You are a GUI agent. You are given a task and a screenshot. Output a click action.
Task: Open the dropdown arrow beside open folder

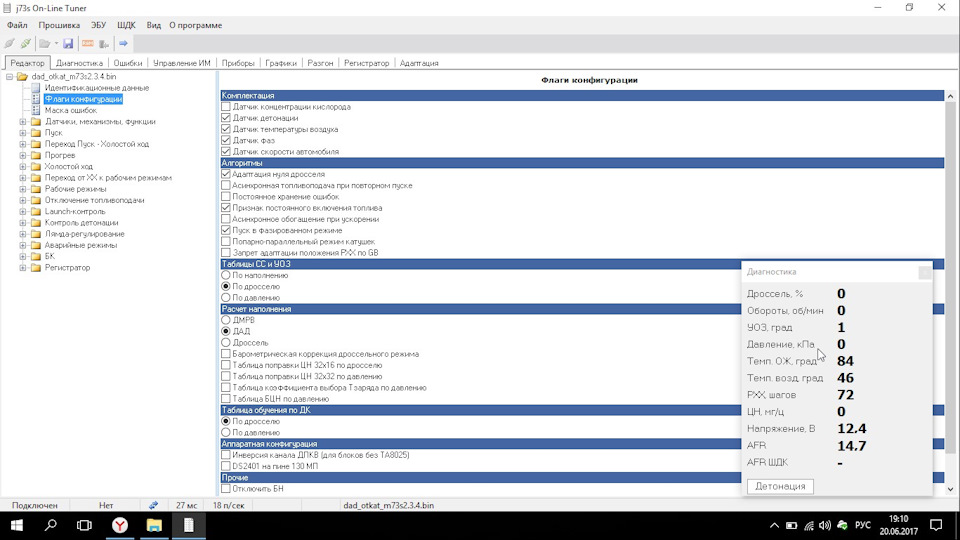point(56,44)
